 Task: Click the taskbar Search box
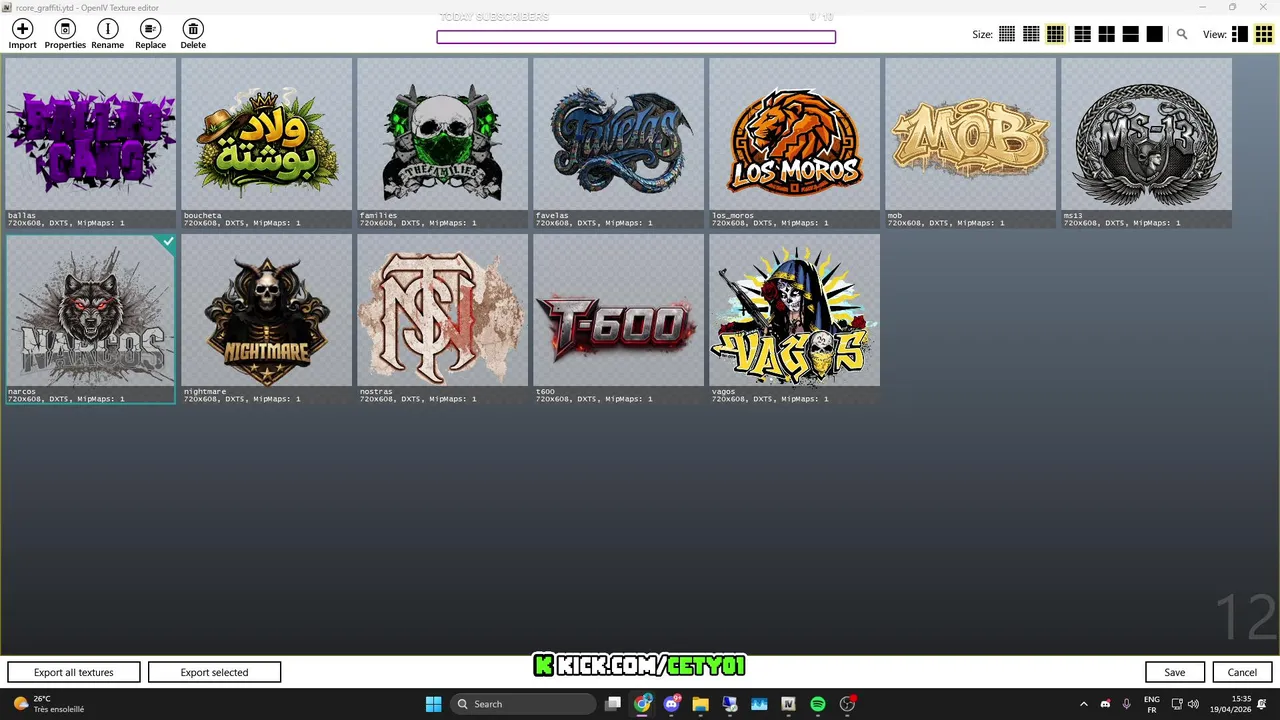(x=523, y=704)
